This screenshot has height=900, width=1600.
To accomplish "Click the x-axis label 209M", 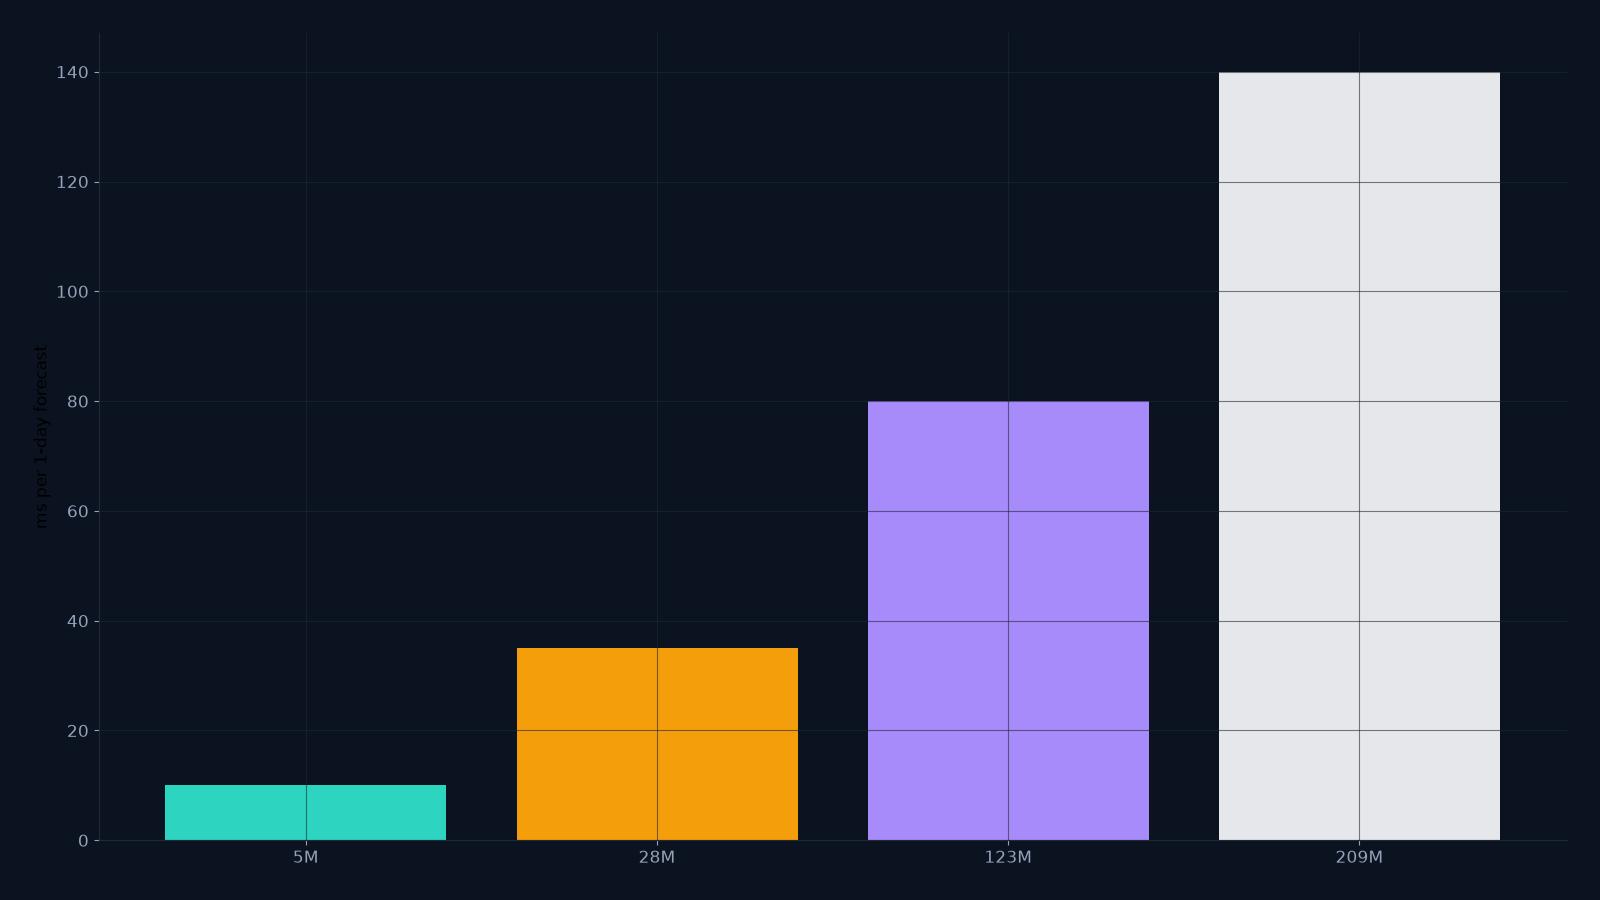I will [1359, 858].
